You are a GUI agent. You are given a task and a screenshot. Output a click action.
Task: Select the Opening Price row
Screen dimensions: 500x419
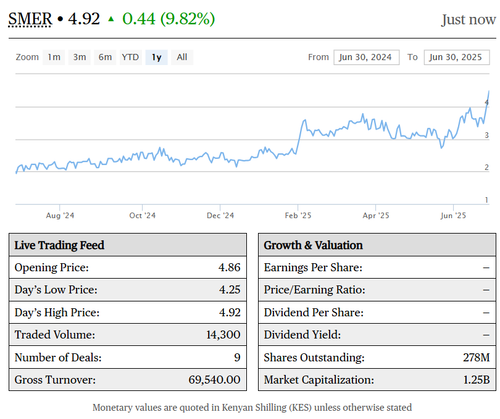point(128,267)
